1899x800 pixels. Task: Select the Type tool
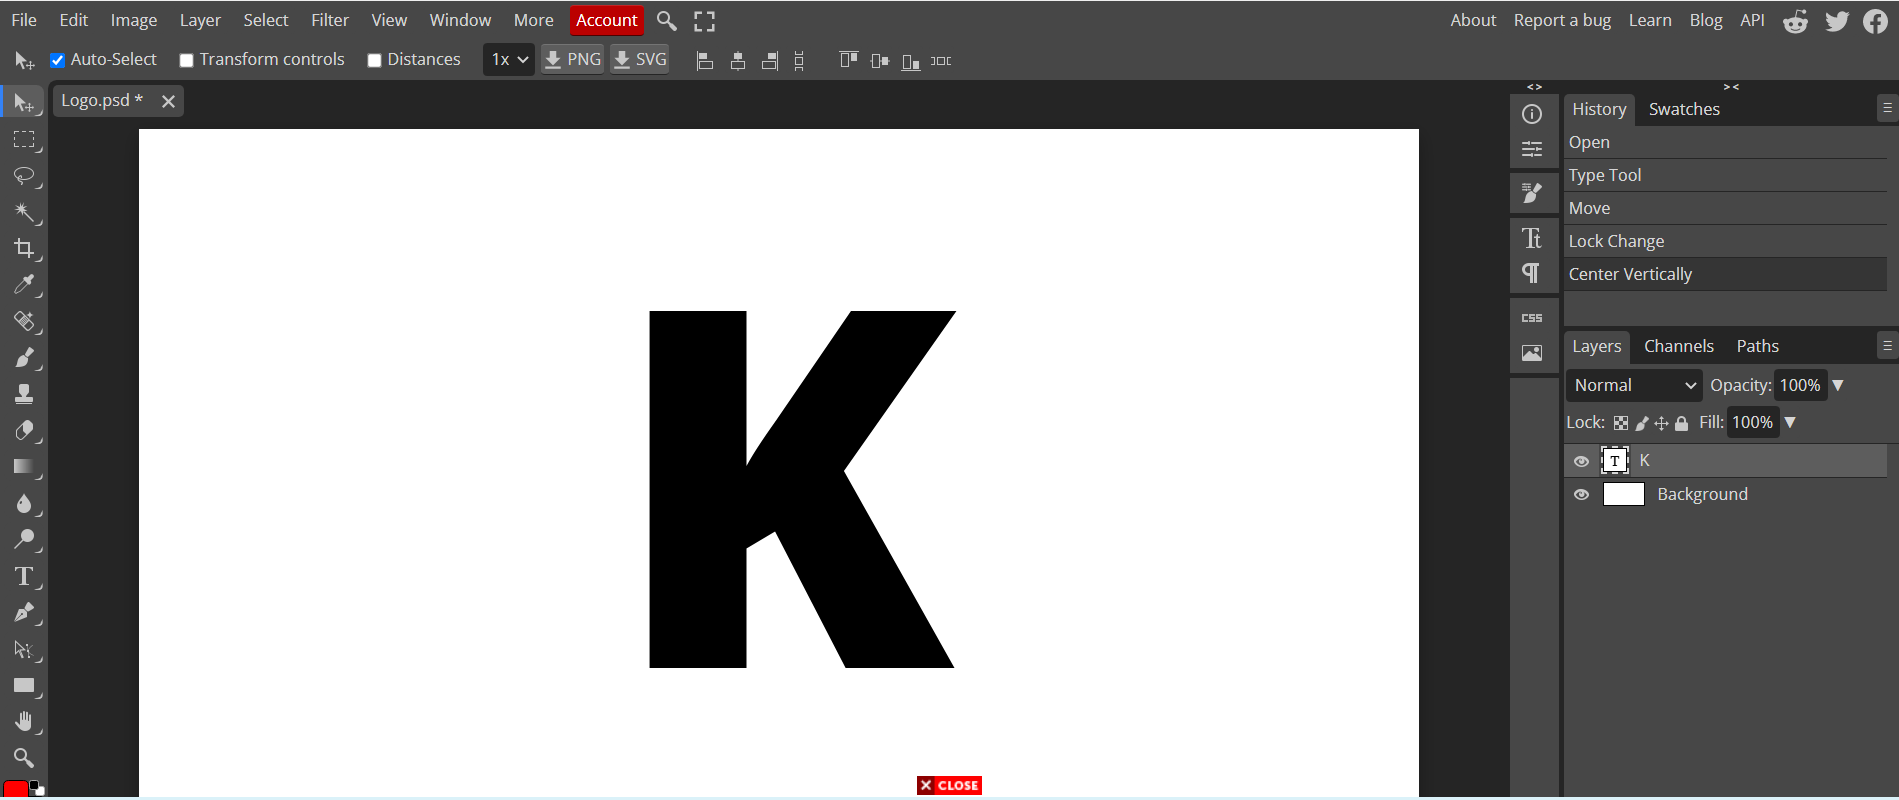24,576
